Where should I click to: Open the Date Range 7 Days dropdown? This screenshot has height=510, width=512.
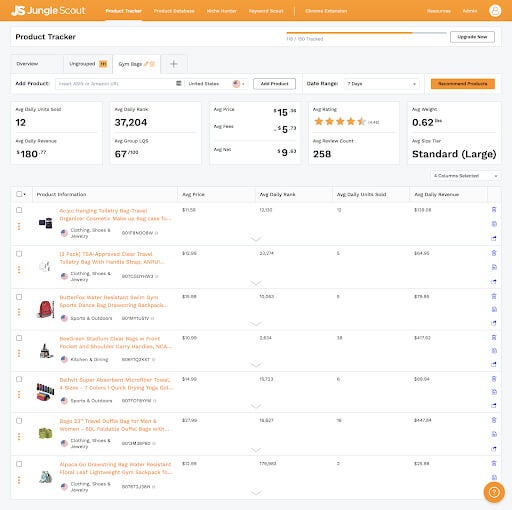point(382,84)
